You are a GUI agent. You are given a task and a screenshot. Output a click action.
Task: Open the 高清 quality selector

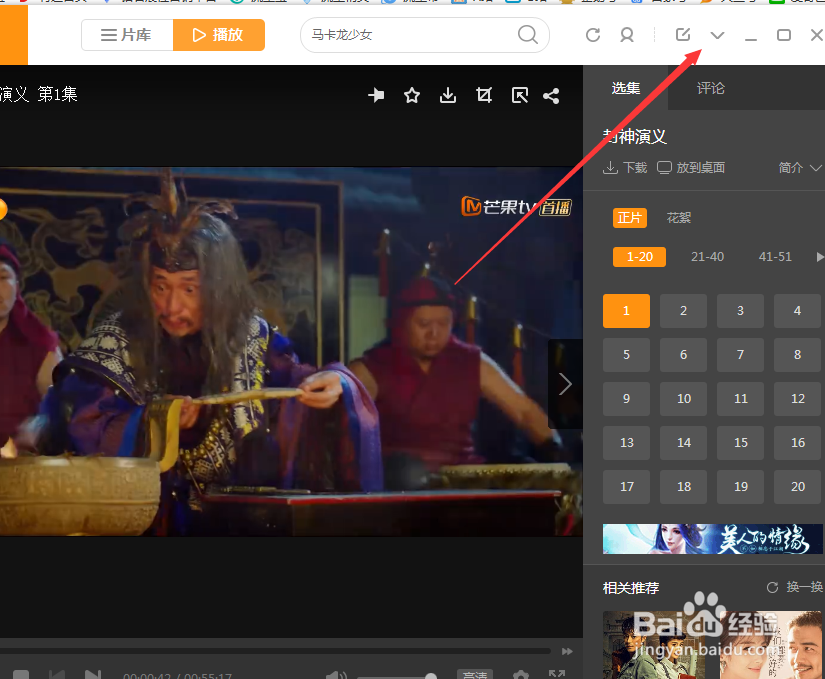pyautogui.click(x=475, y=674)
